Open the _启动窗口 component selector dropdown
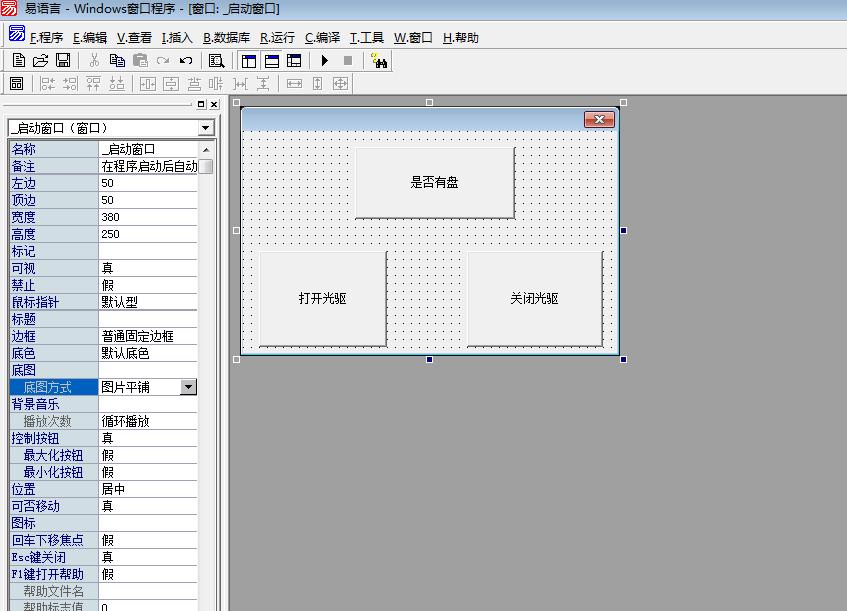The image size is (847, 611). pyautogui.click(x=206, y=128)
